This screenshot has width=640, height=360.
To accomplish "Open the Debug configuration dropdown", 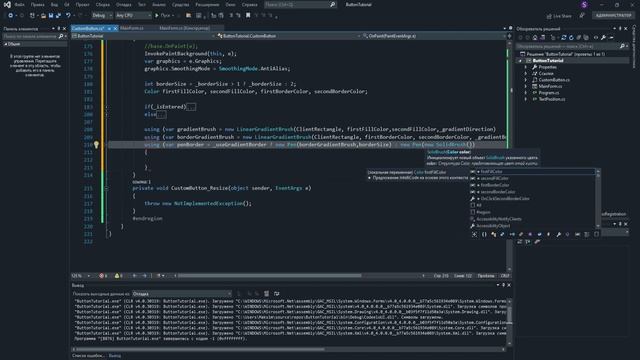I will [102, 16].
